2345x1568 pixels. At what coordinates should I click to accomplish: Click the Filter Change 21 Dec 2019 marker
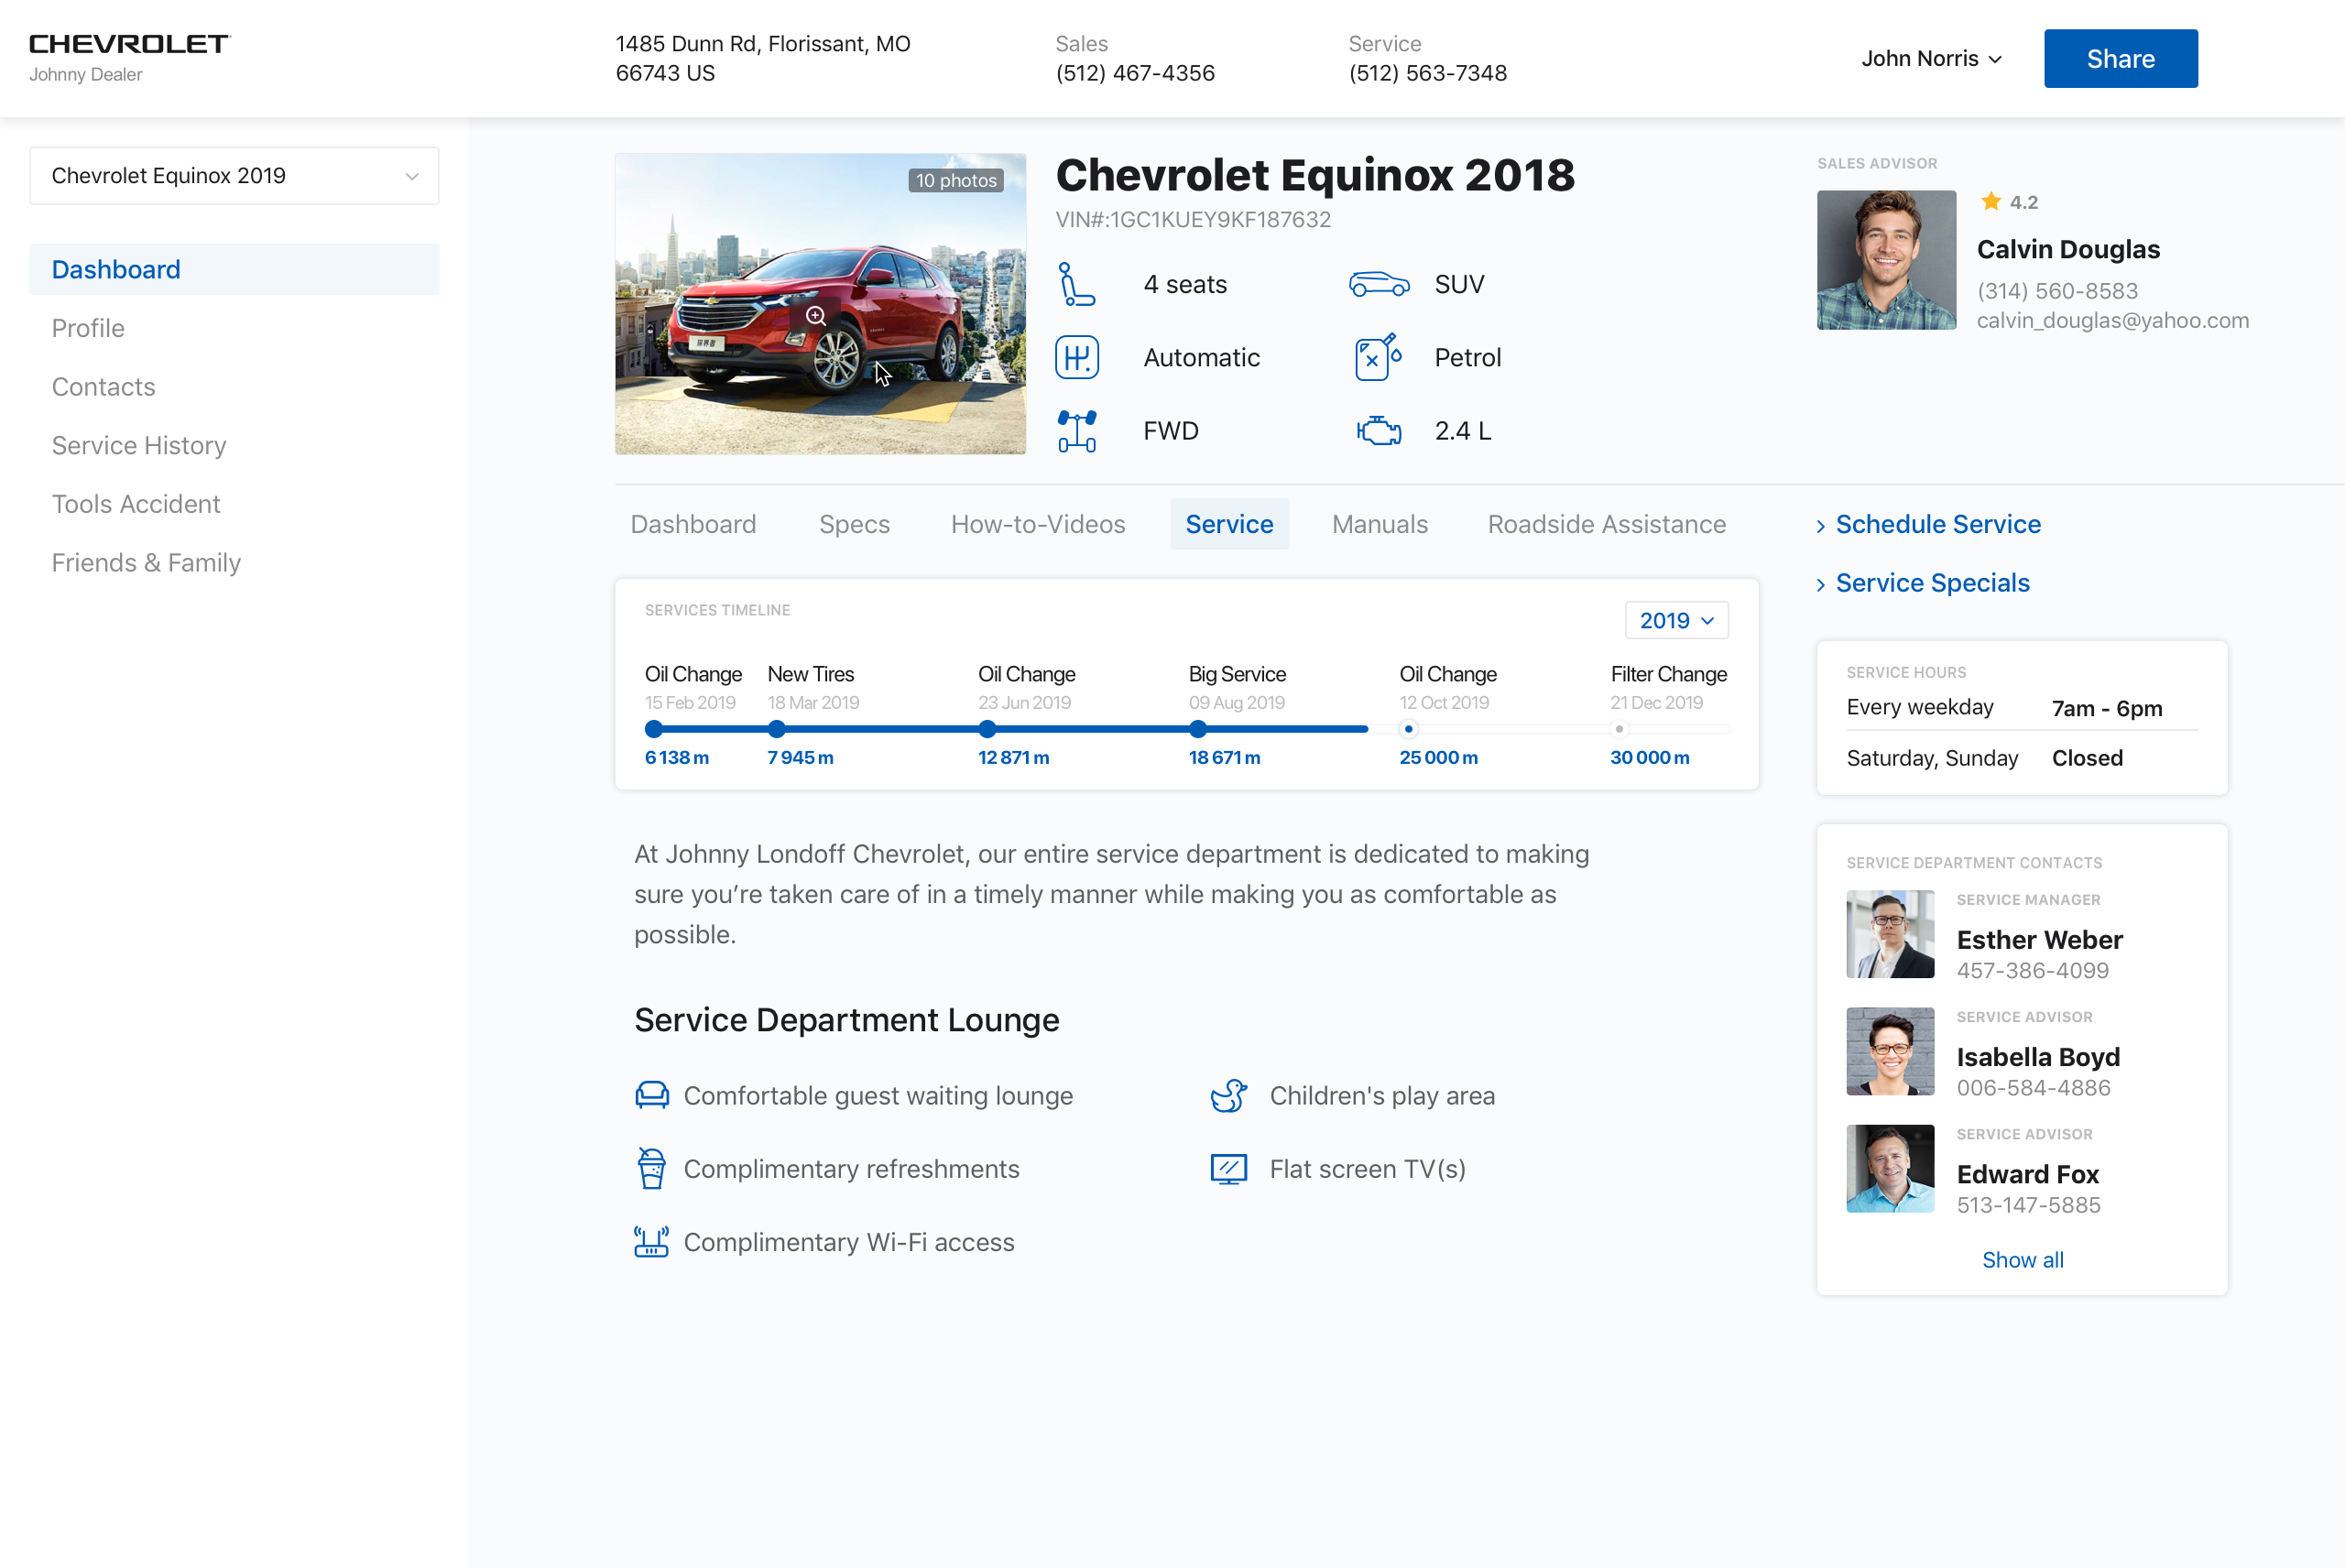1620,729
